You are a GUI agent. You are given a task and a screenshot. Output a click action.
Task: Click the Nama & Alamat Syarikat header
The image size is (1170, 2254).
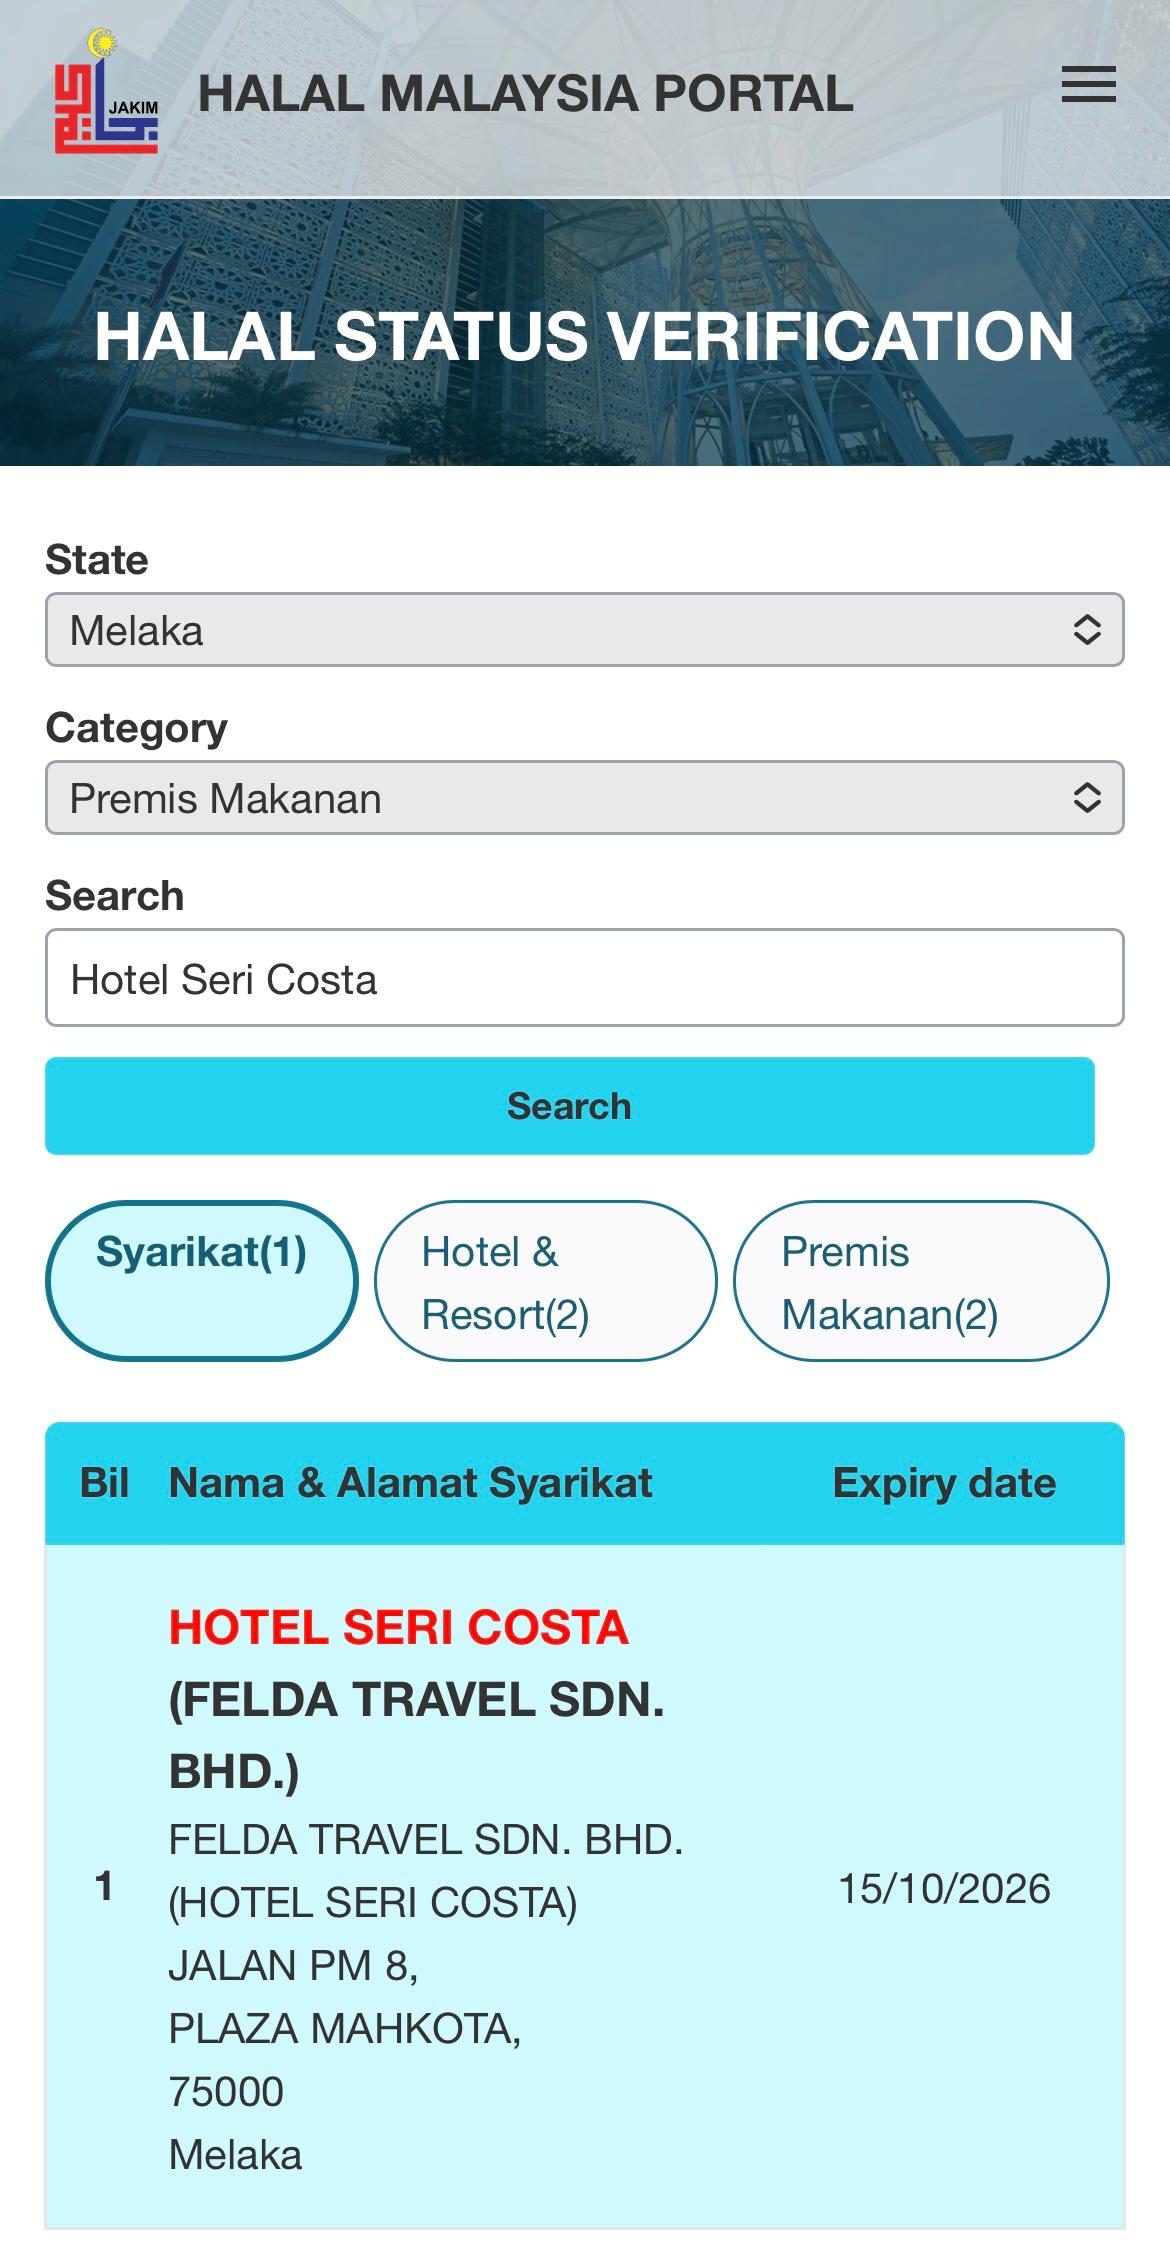pos(410,1483)
